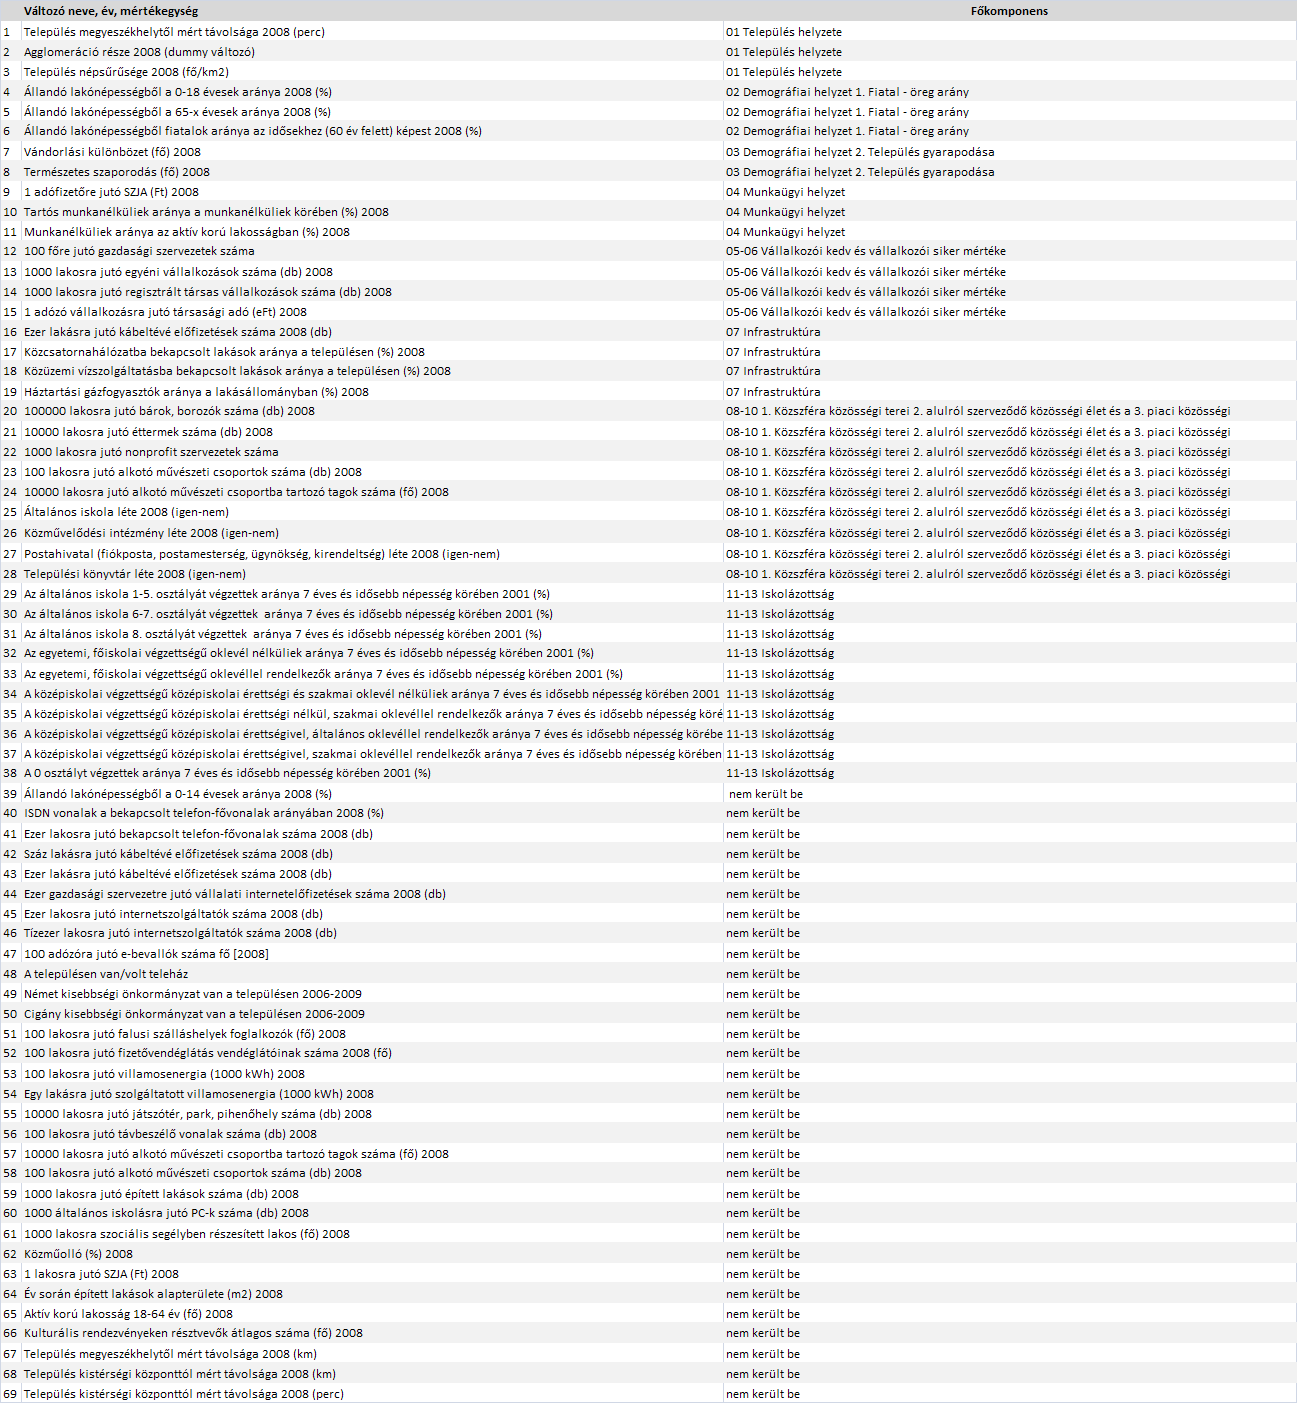The image size is (1297, 1403).
Task: Click 'nem került be' in row 62
Action: coord(763,1254)
